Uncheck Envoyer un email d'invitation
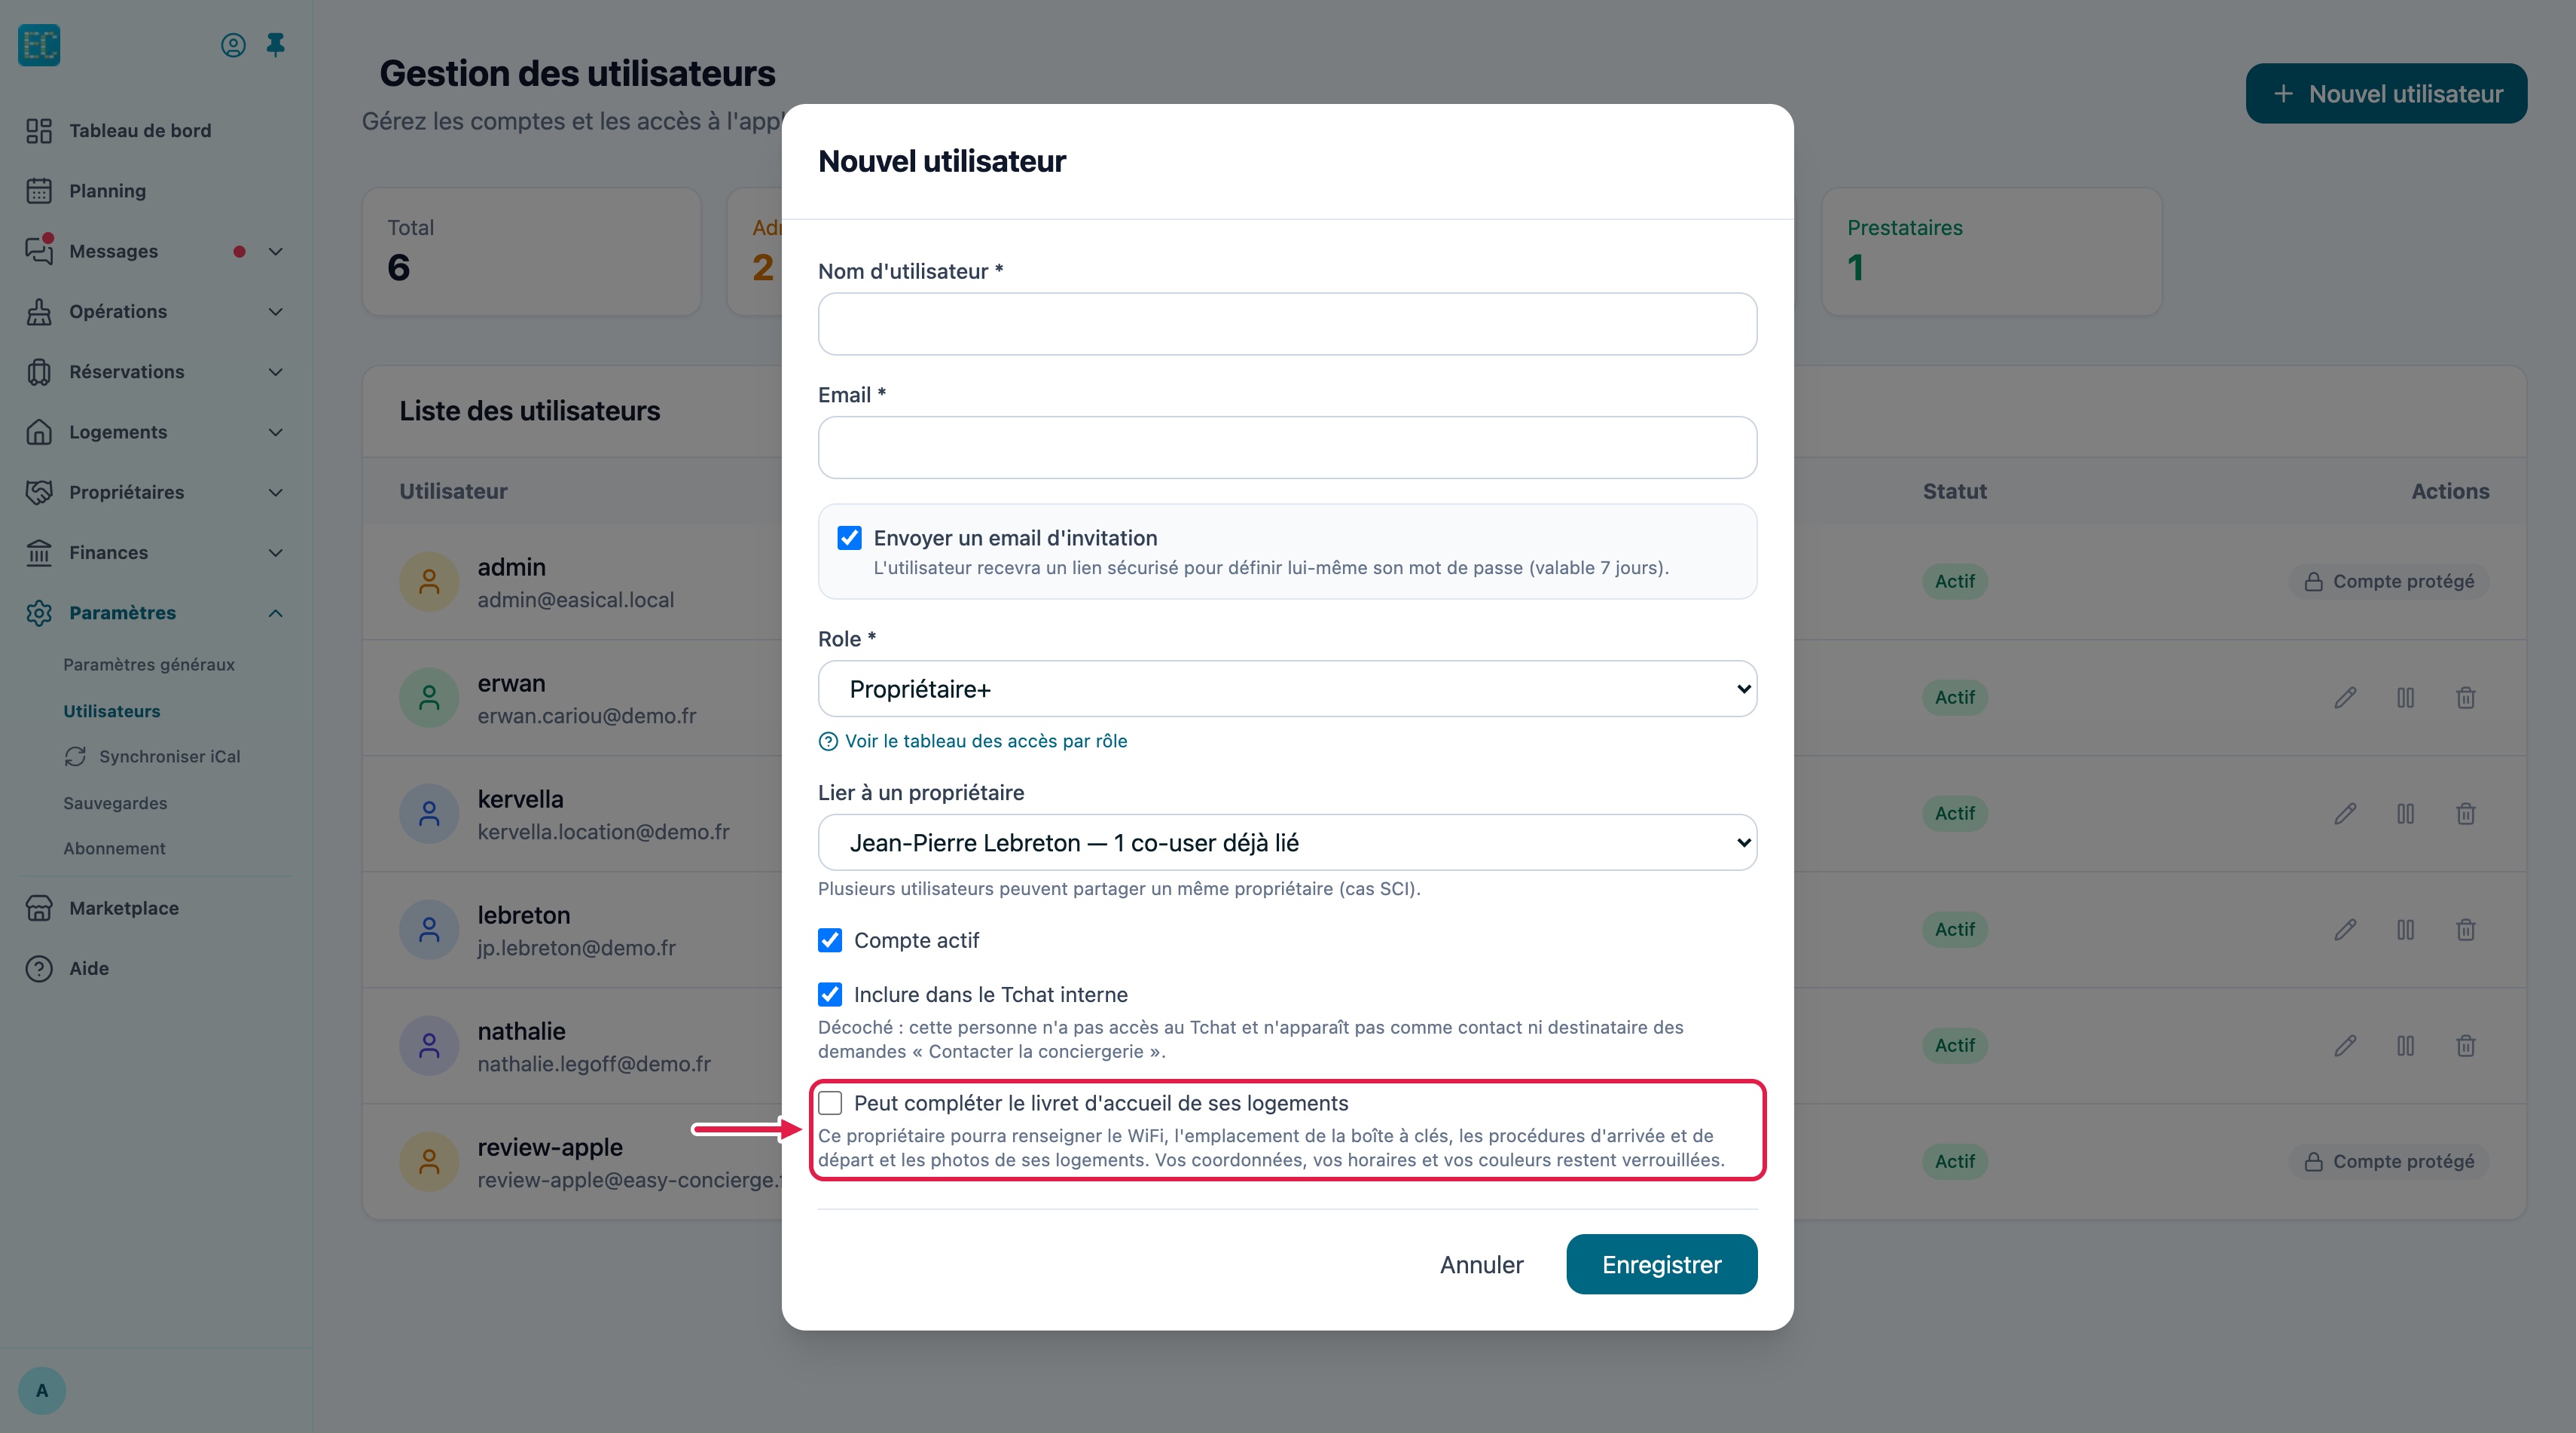 pos(849,538)
